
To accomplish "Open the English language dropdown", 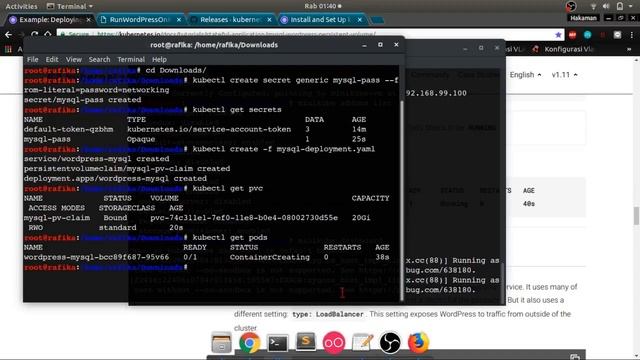I will 525,75.
